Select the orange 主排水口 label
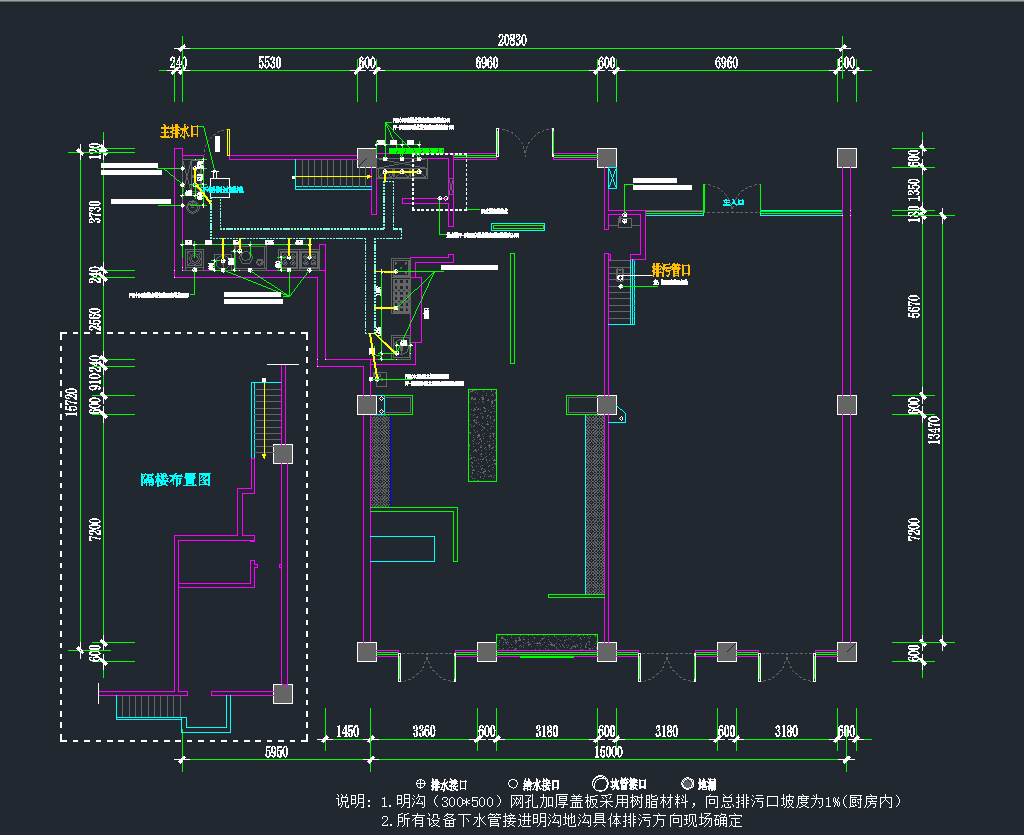The width and height of the screenshot is (1024, 835). tap(180, 131)
